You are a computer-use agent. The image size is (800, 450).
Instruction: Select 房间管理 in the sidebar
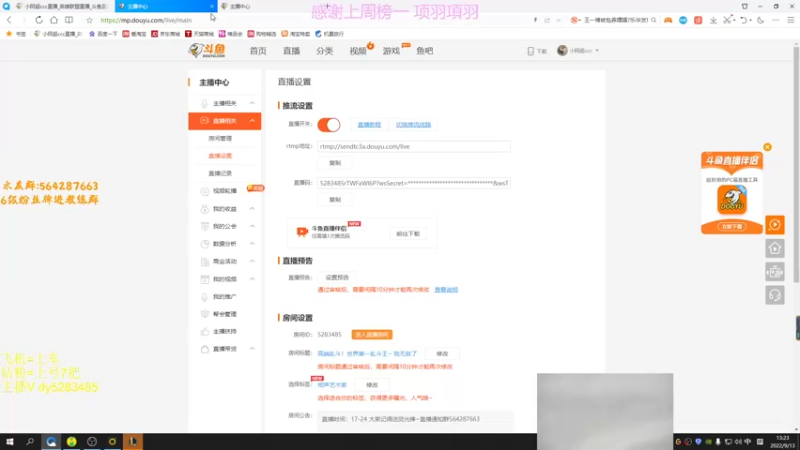220,138
